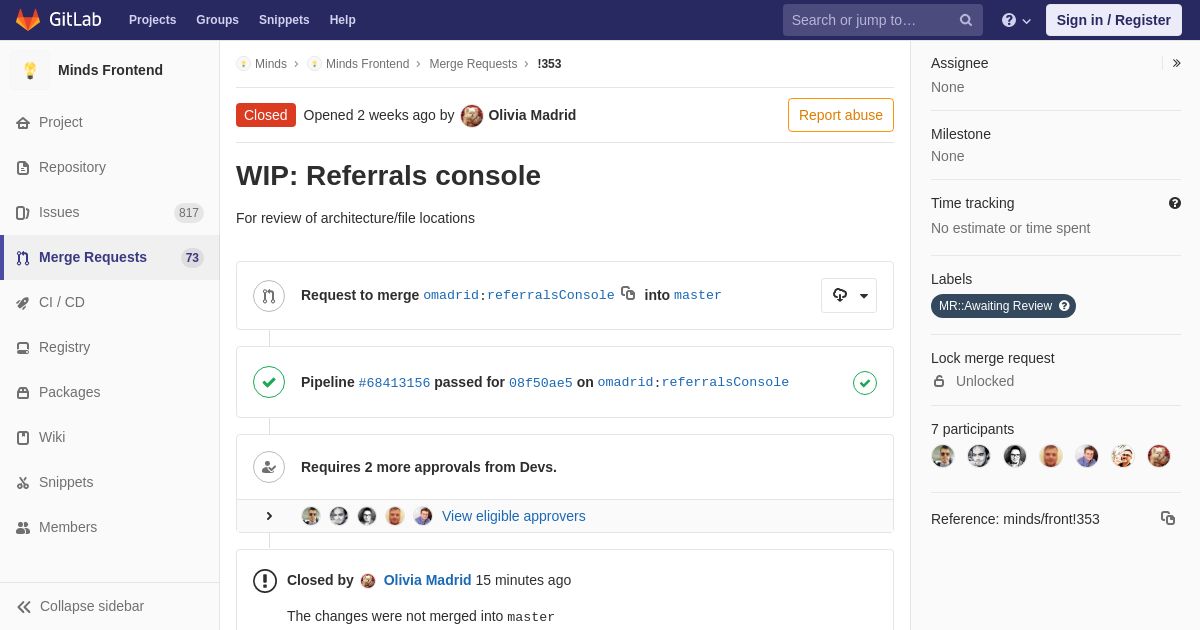Click the seventh participant avatar

tap(1159, 456)
